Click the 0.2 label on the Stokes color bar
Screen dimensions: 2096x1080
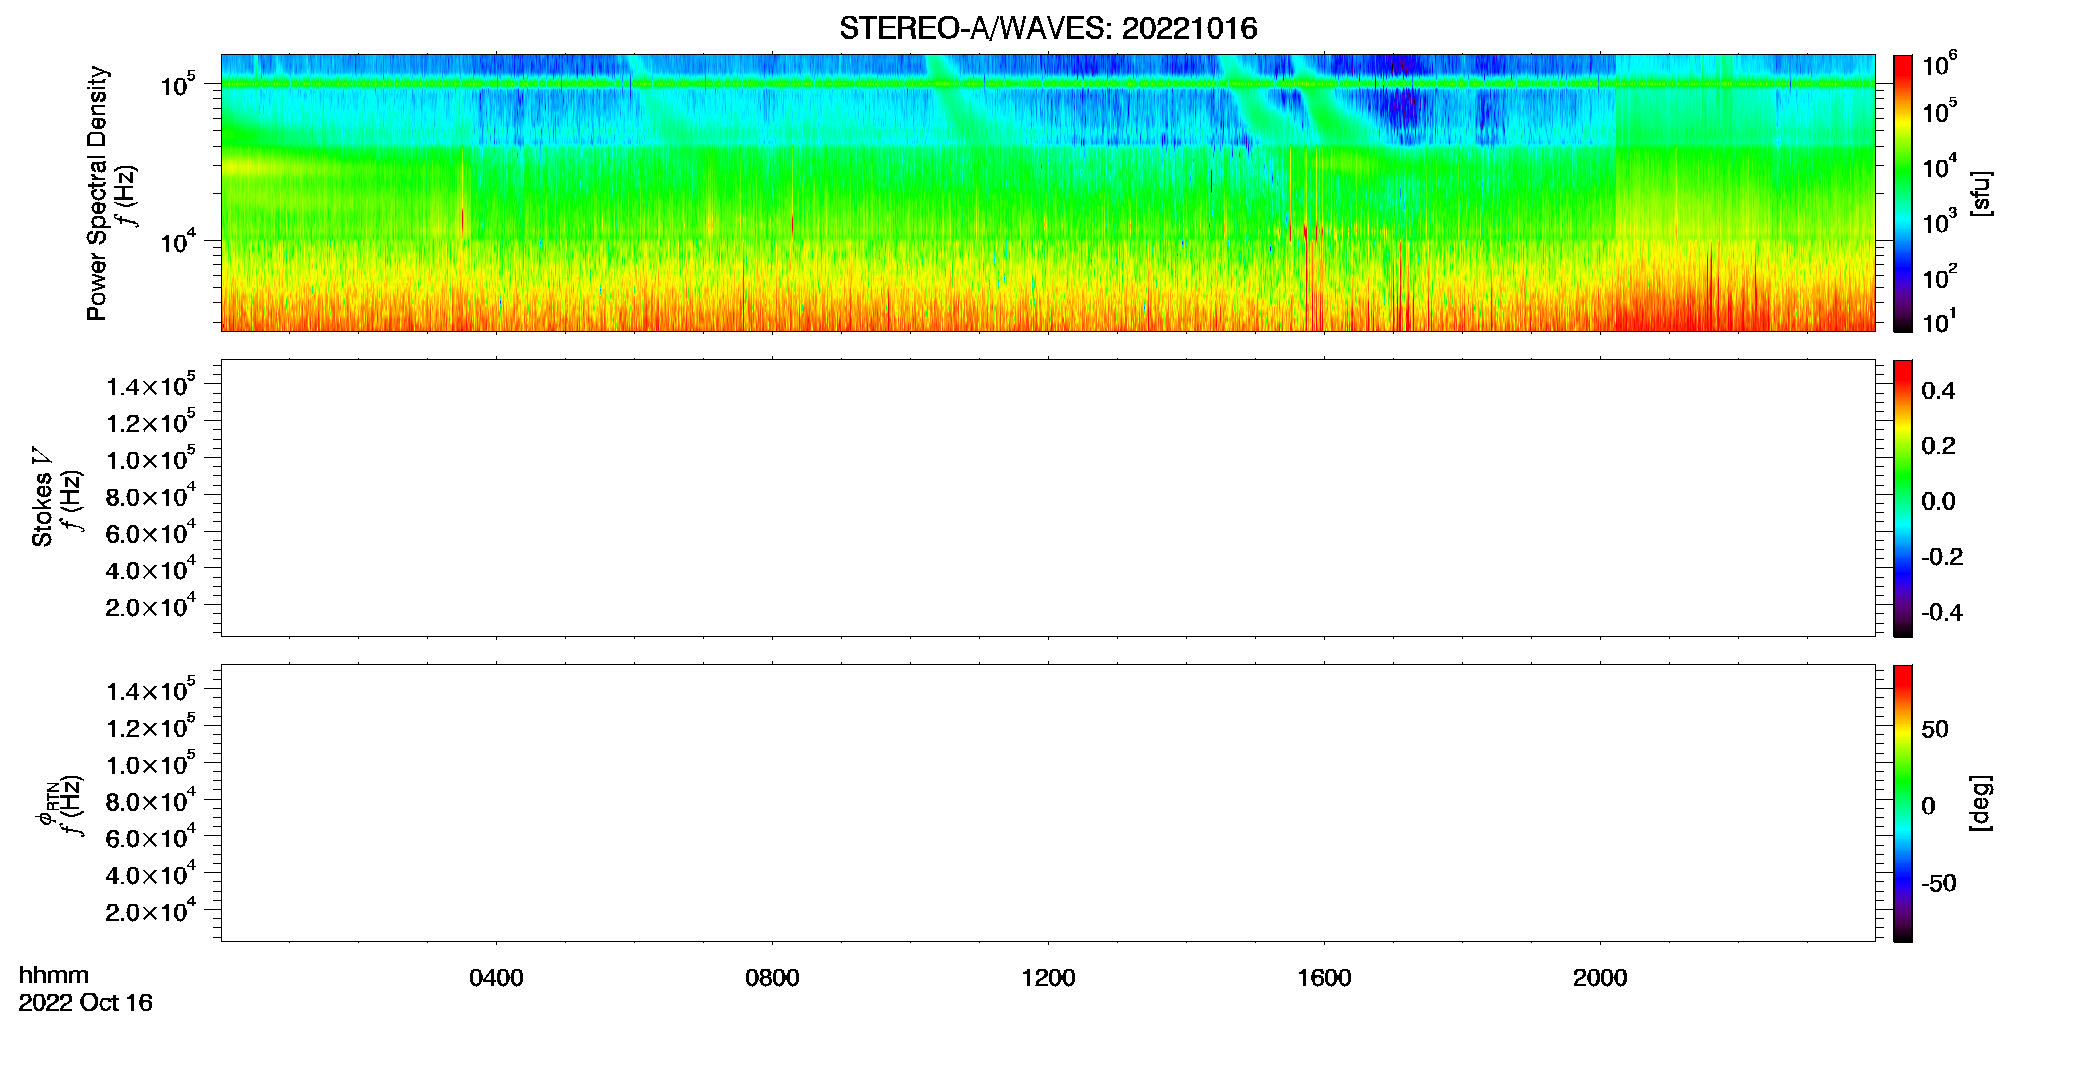coord(1938,446)
